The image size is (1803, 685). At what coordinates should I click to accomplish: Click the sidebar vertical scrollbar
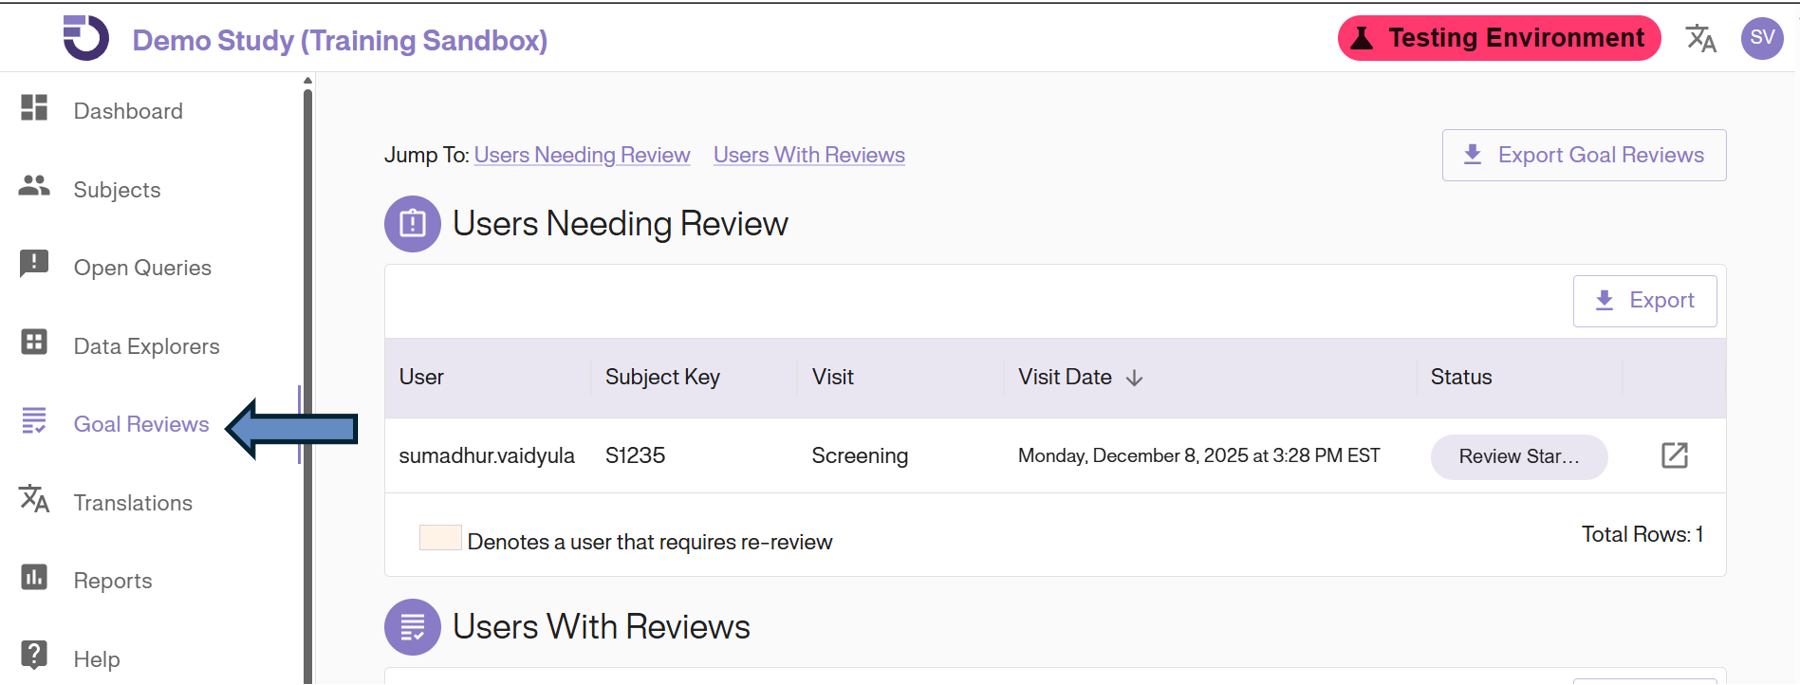pos(307,386)
